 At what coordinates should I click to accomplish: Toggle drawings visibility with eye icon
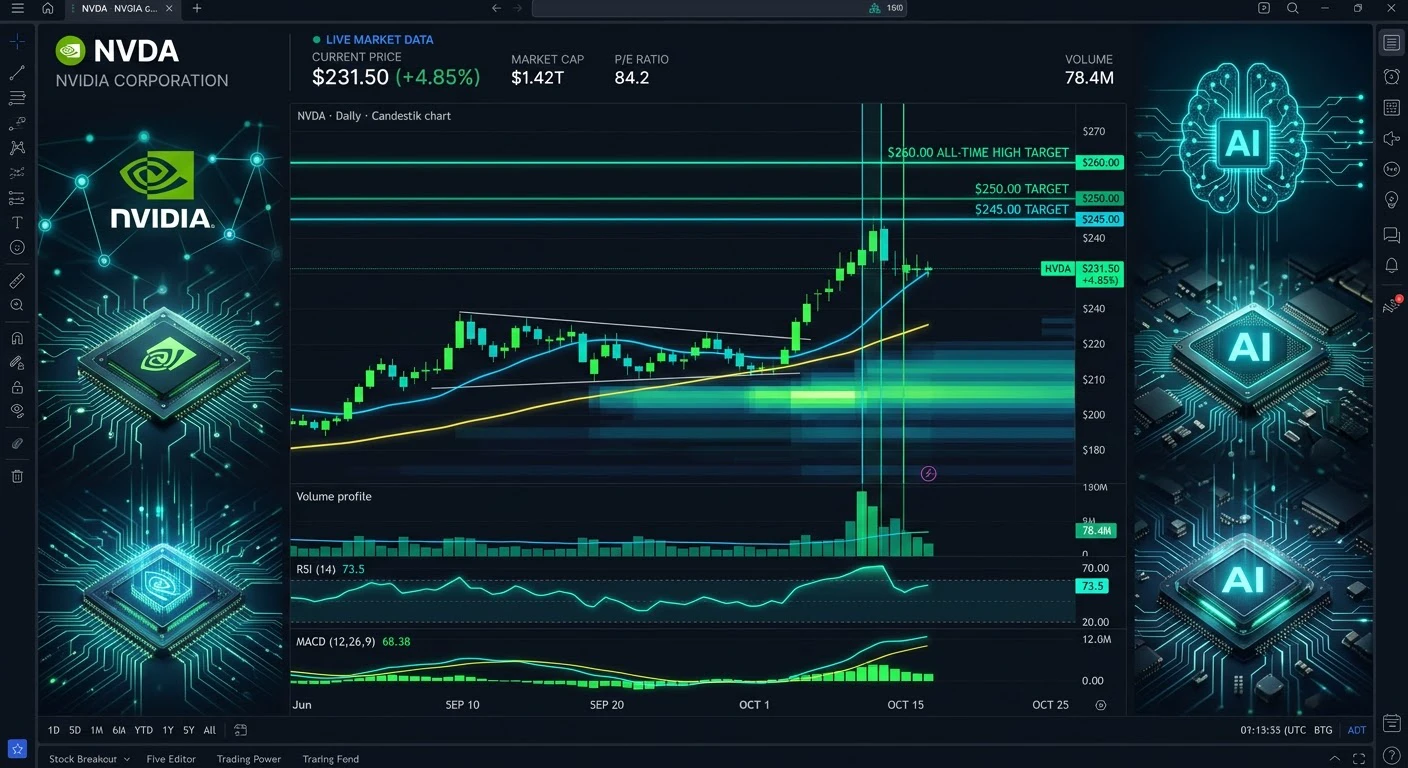pyautogui.click(x=17, y=411)
